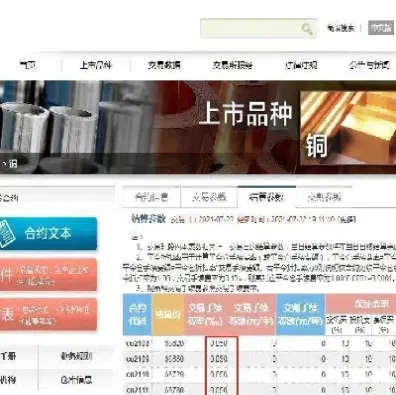Select the cu2111 contract cell
Screen dimensions: 396x395
pos(138,389)
